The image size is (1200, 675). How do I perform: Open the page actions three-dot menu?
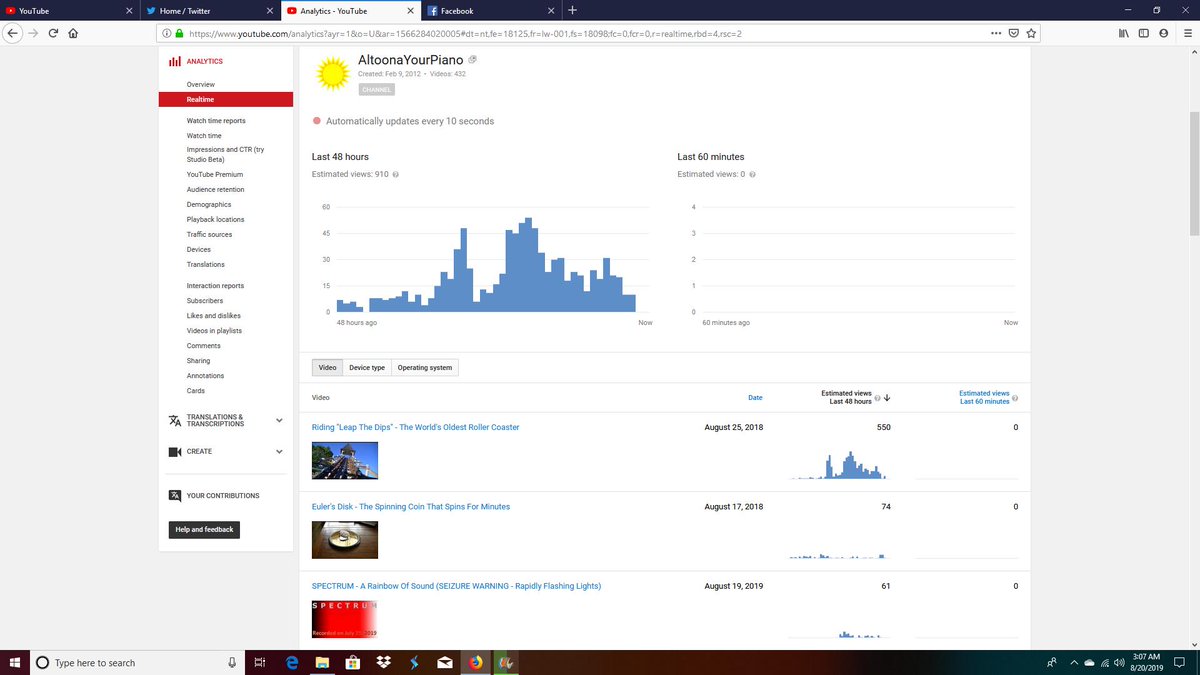coord(995,32)
